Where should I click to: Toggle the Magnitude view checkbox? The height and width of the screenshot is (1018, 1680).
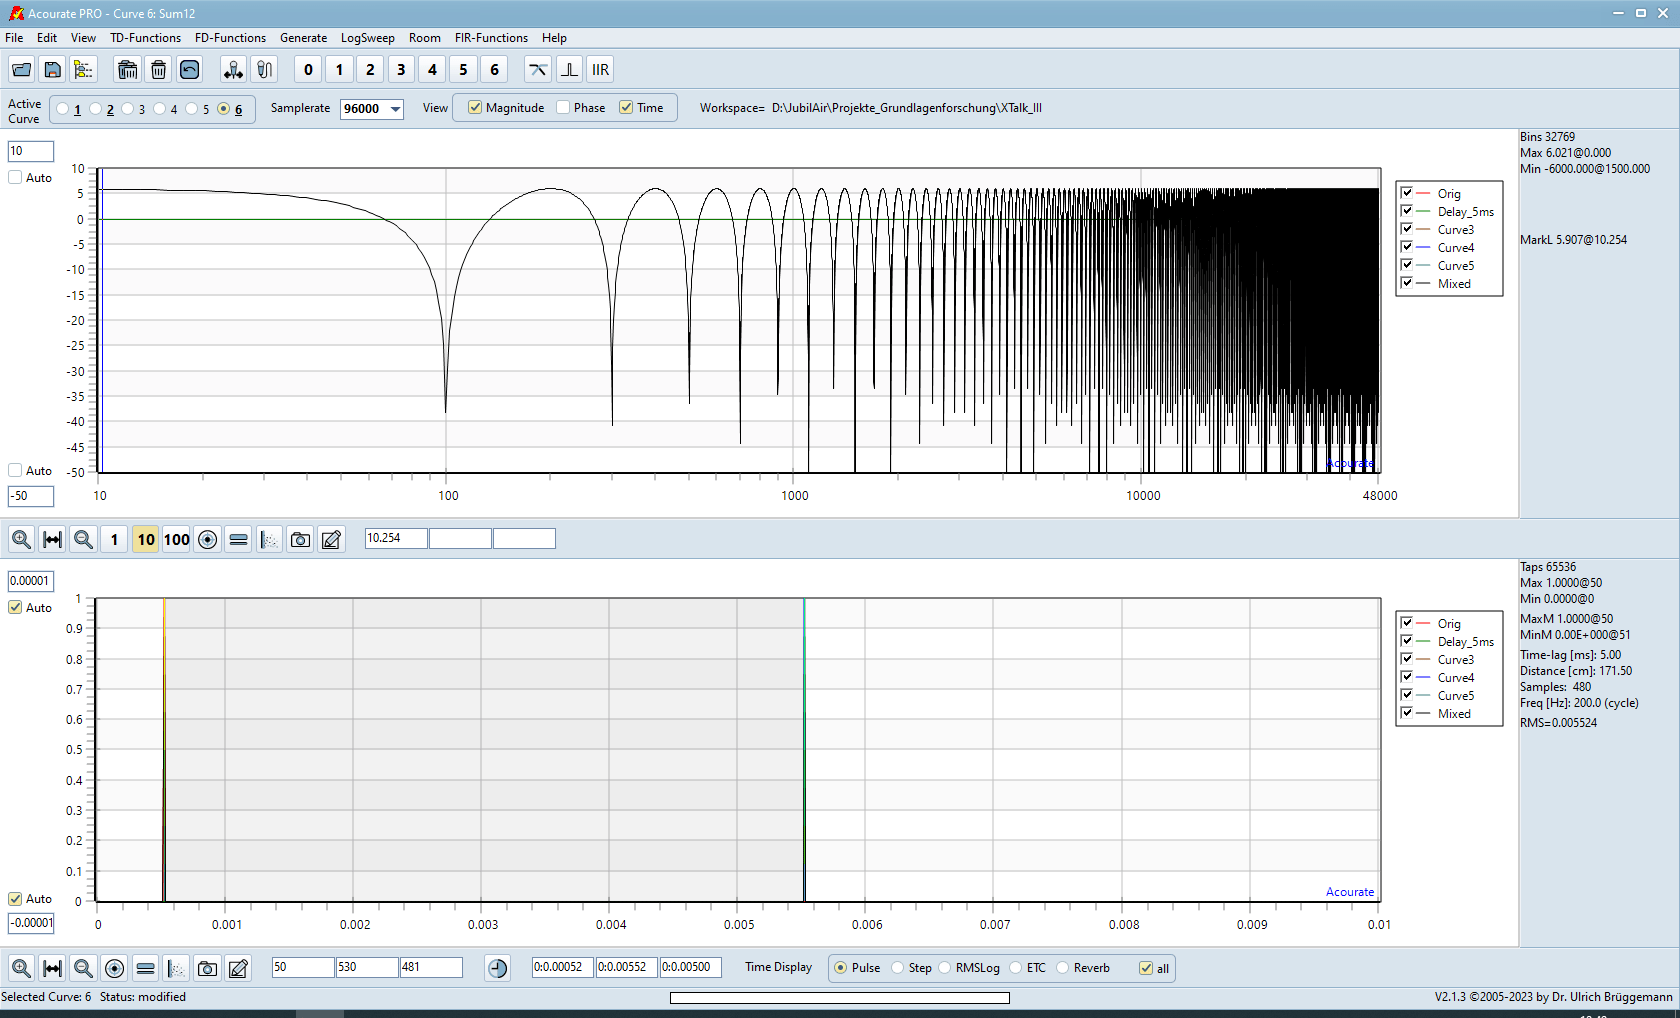click(475, 107)
